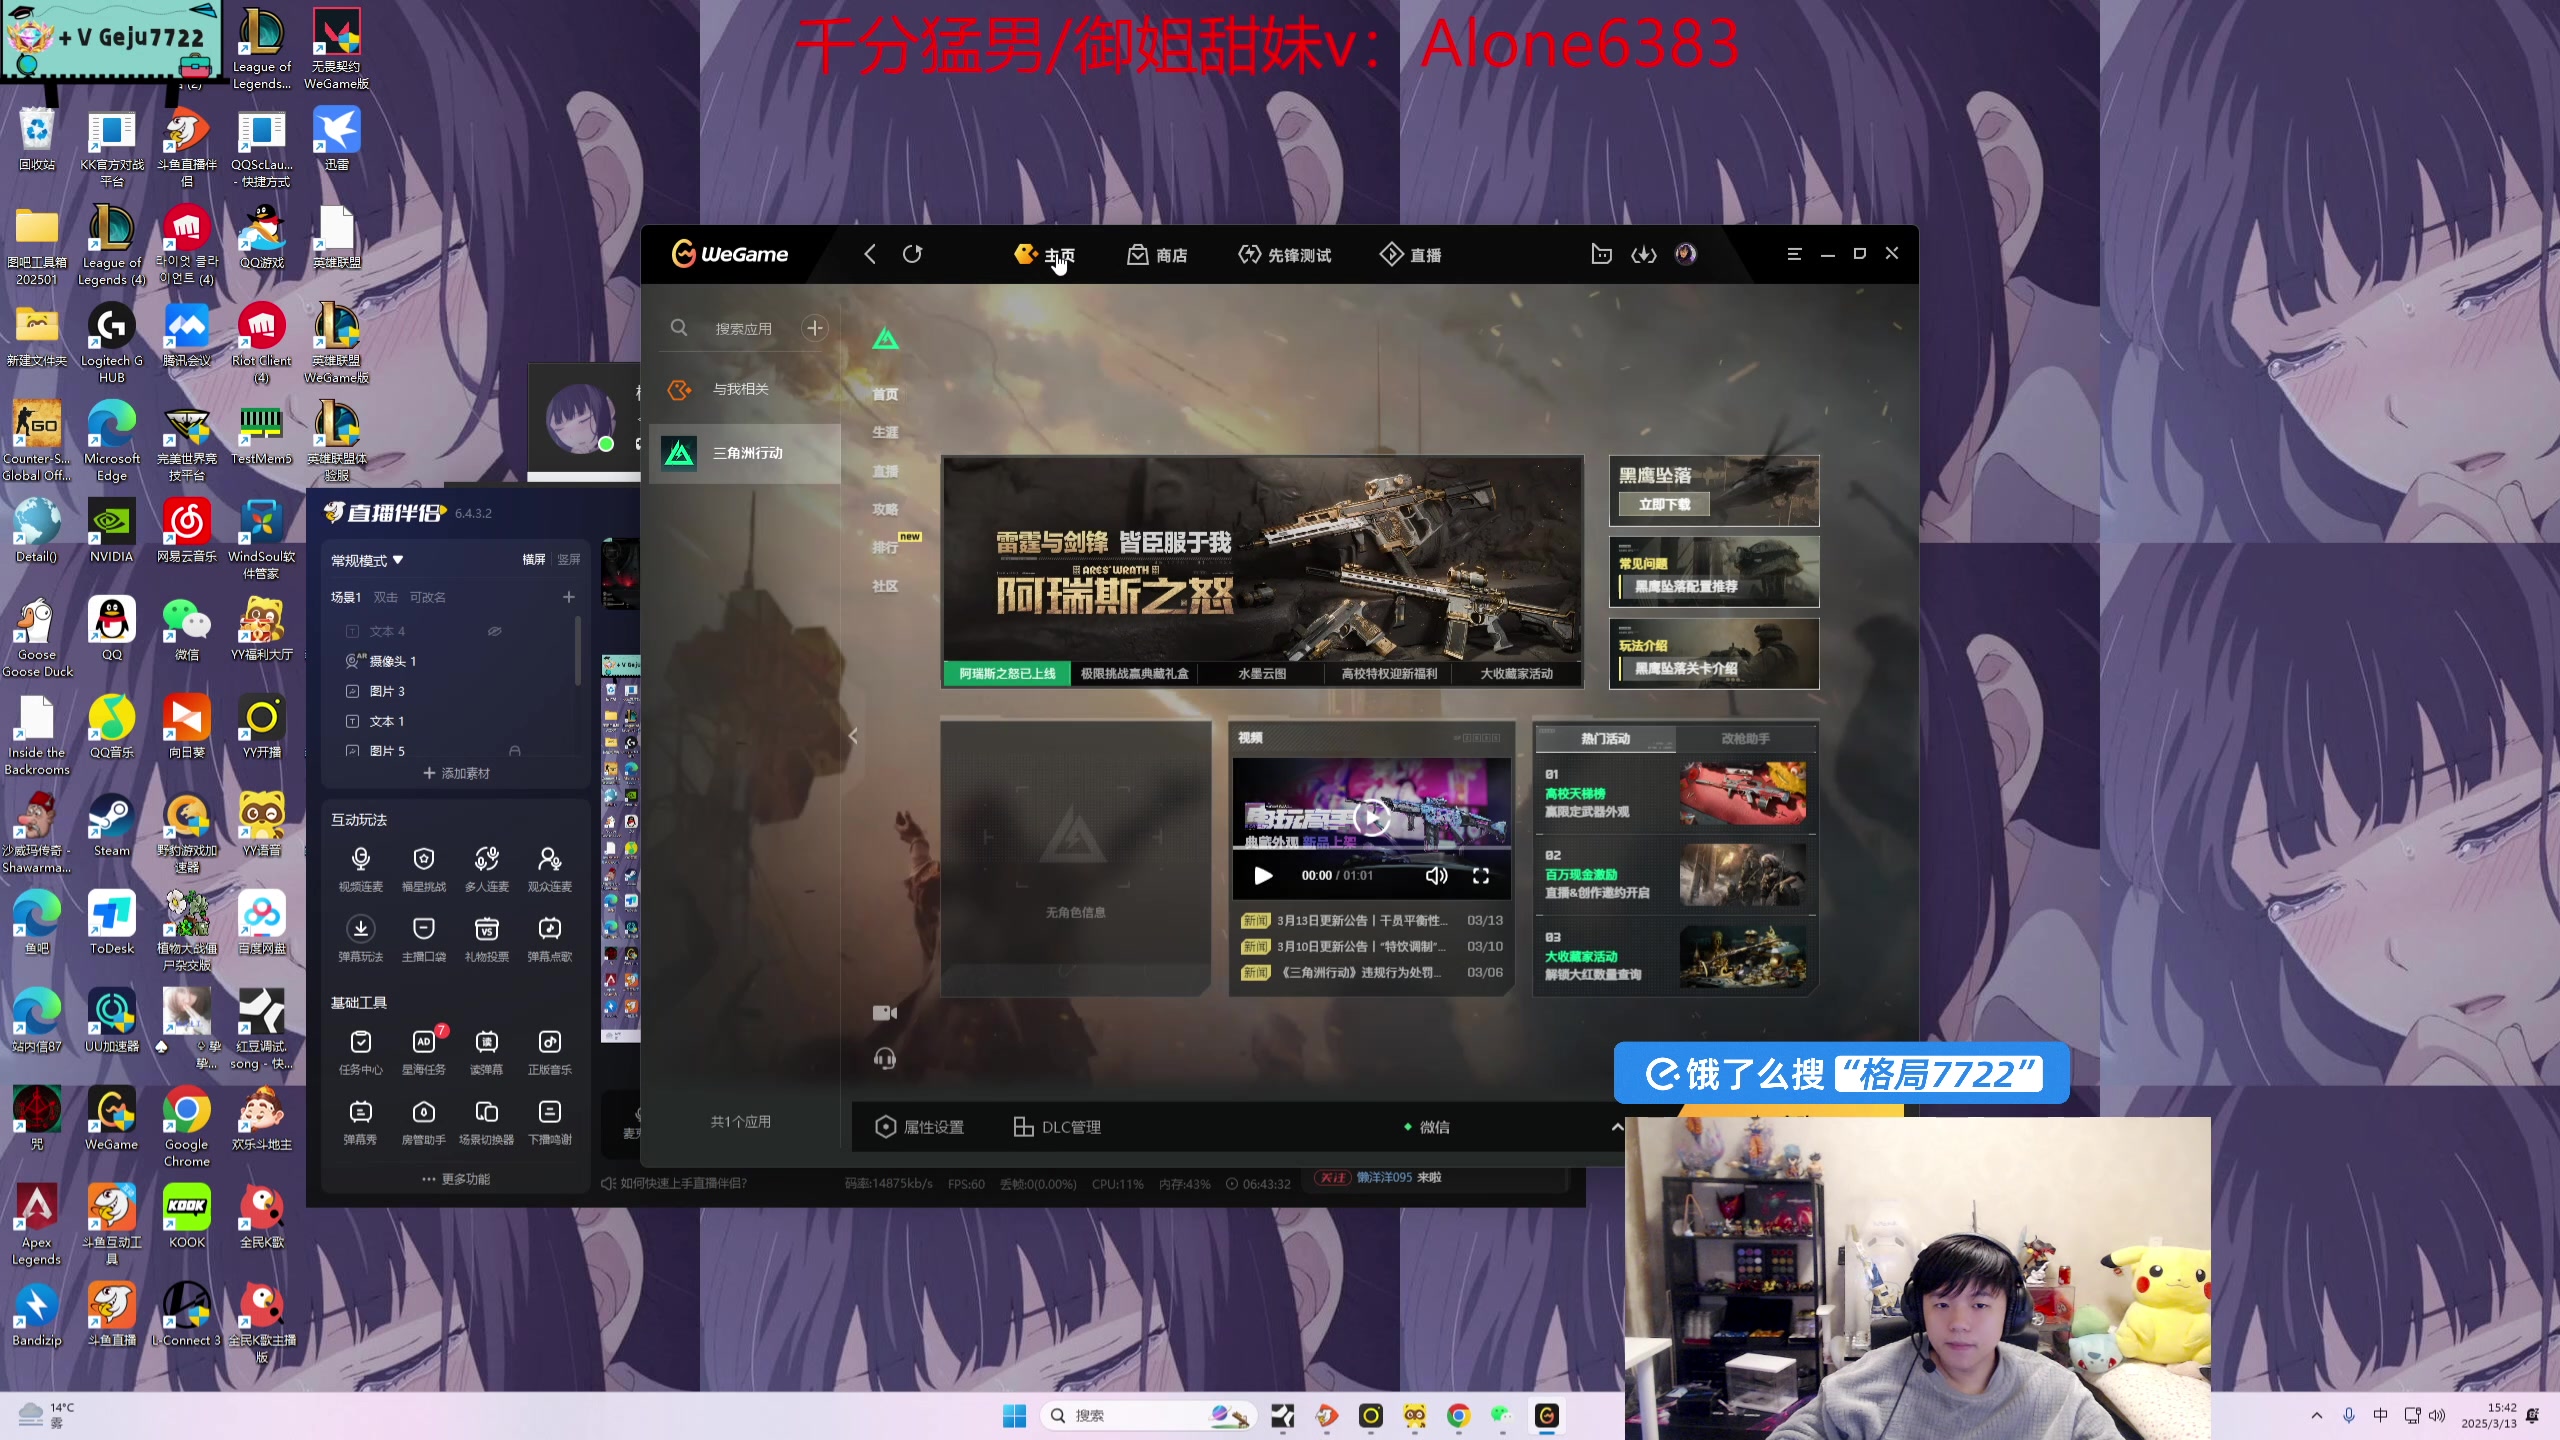
Task: Click the green Delta Force triangle logo
Action: tap(885, 340)
